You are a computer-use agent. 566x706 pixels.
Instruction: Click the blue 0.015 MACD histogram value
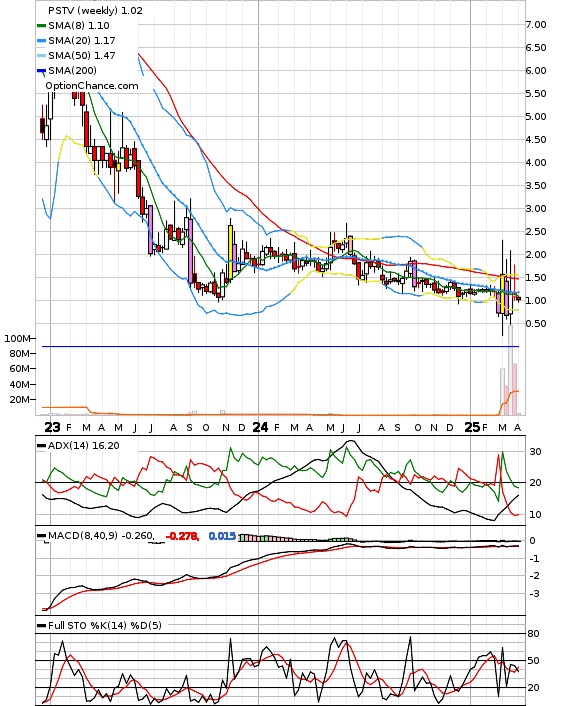click(222, 536)
